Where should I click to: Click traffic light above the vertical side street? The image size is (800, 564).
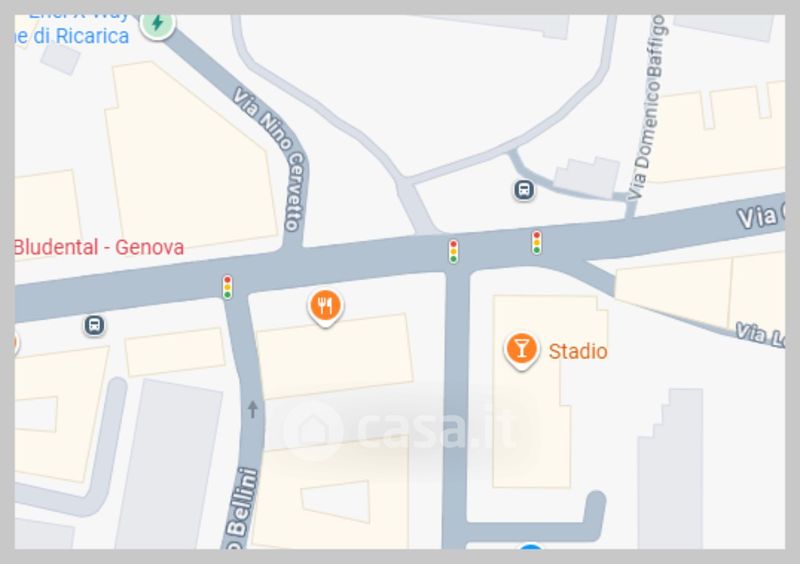coord(454,252)
